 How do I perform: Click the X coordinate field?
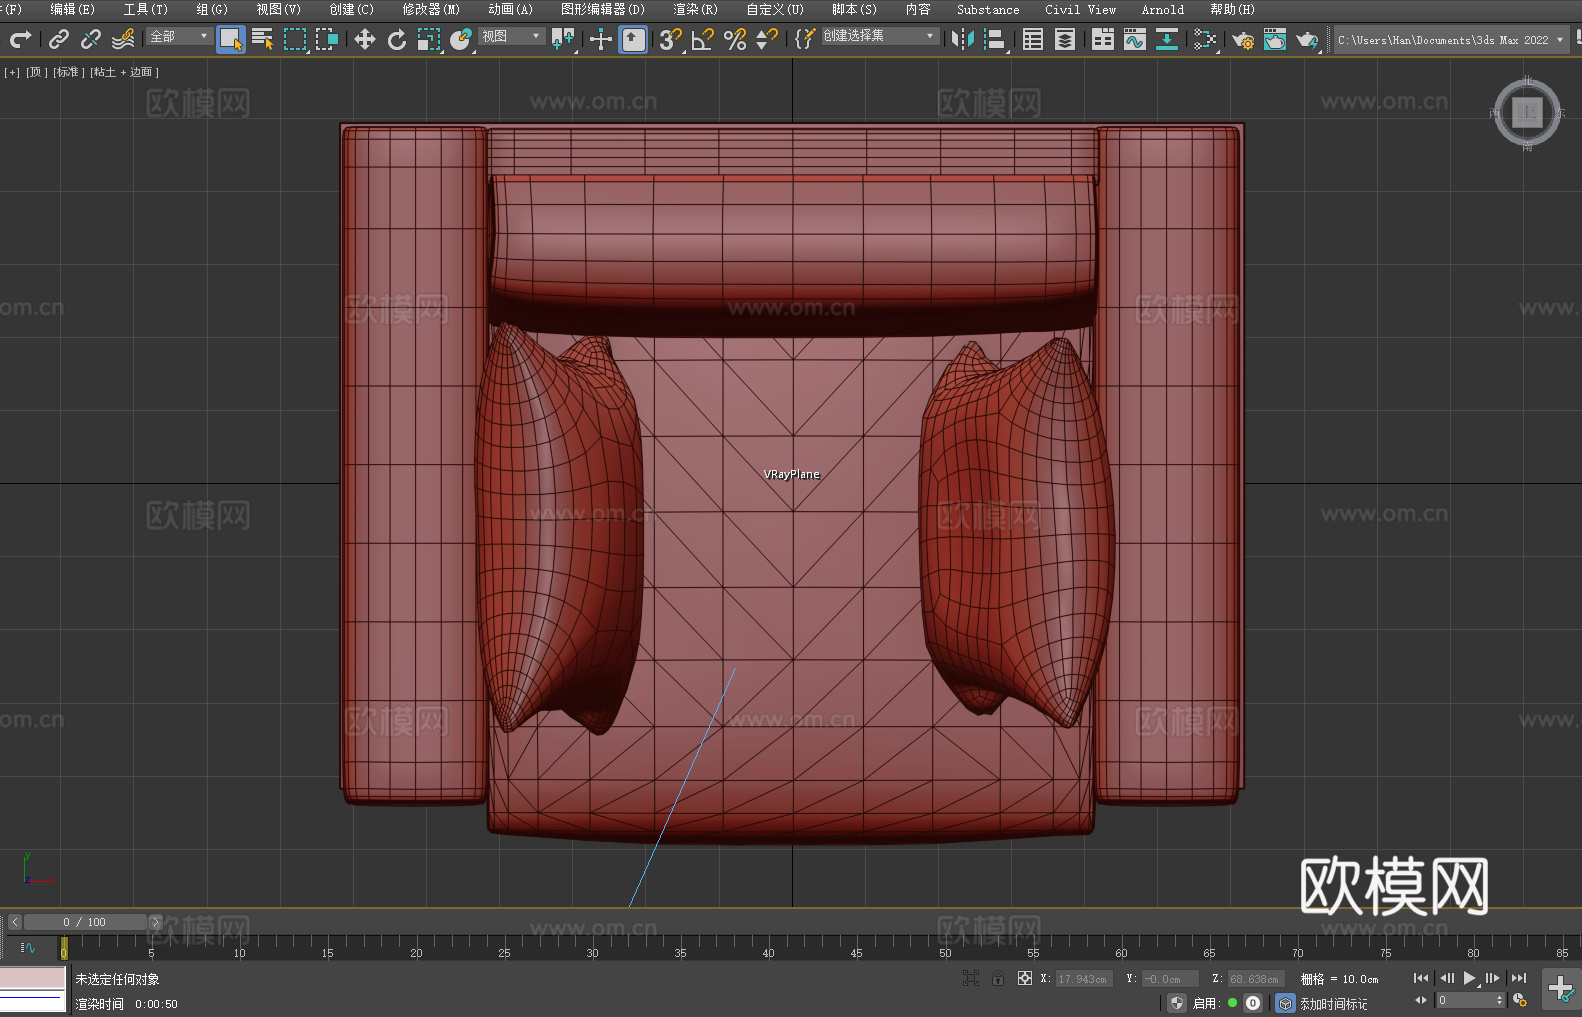1083,979
